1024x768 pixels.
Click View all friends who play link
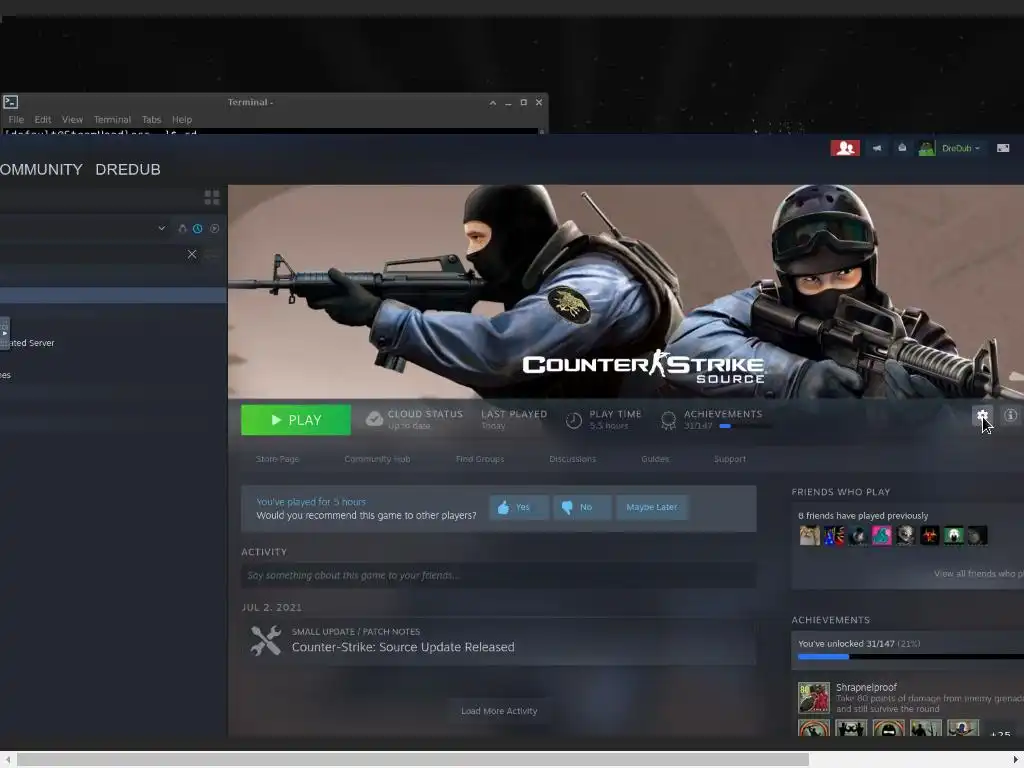coord(978,574)
